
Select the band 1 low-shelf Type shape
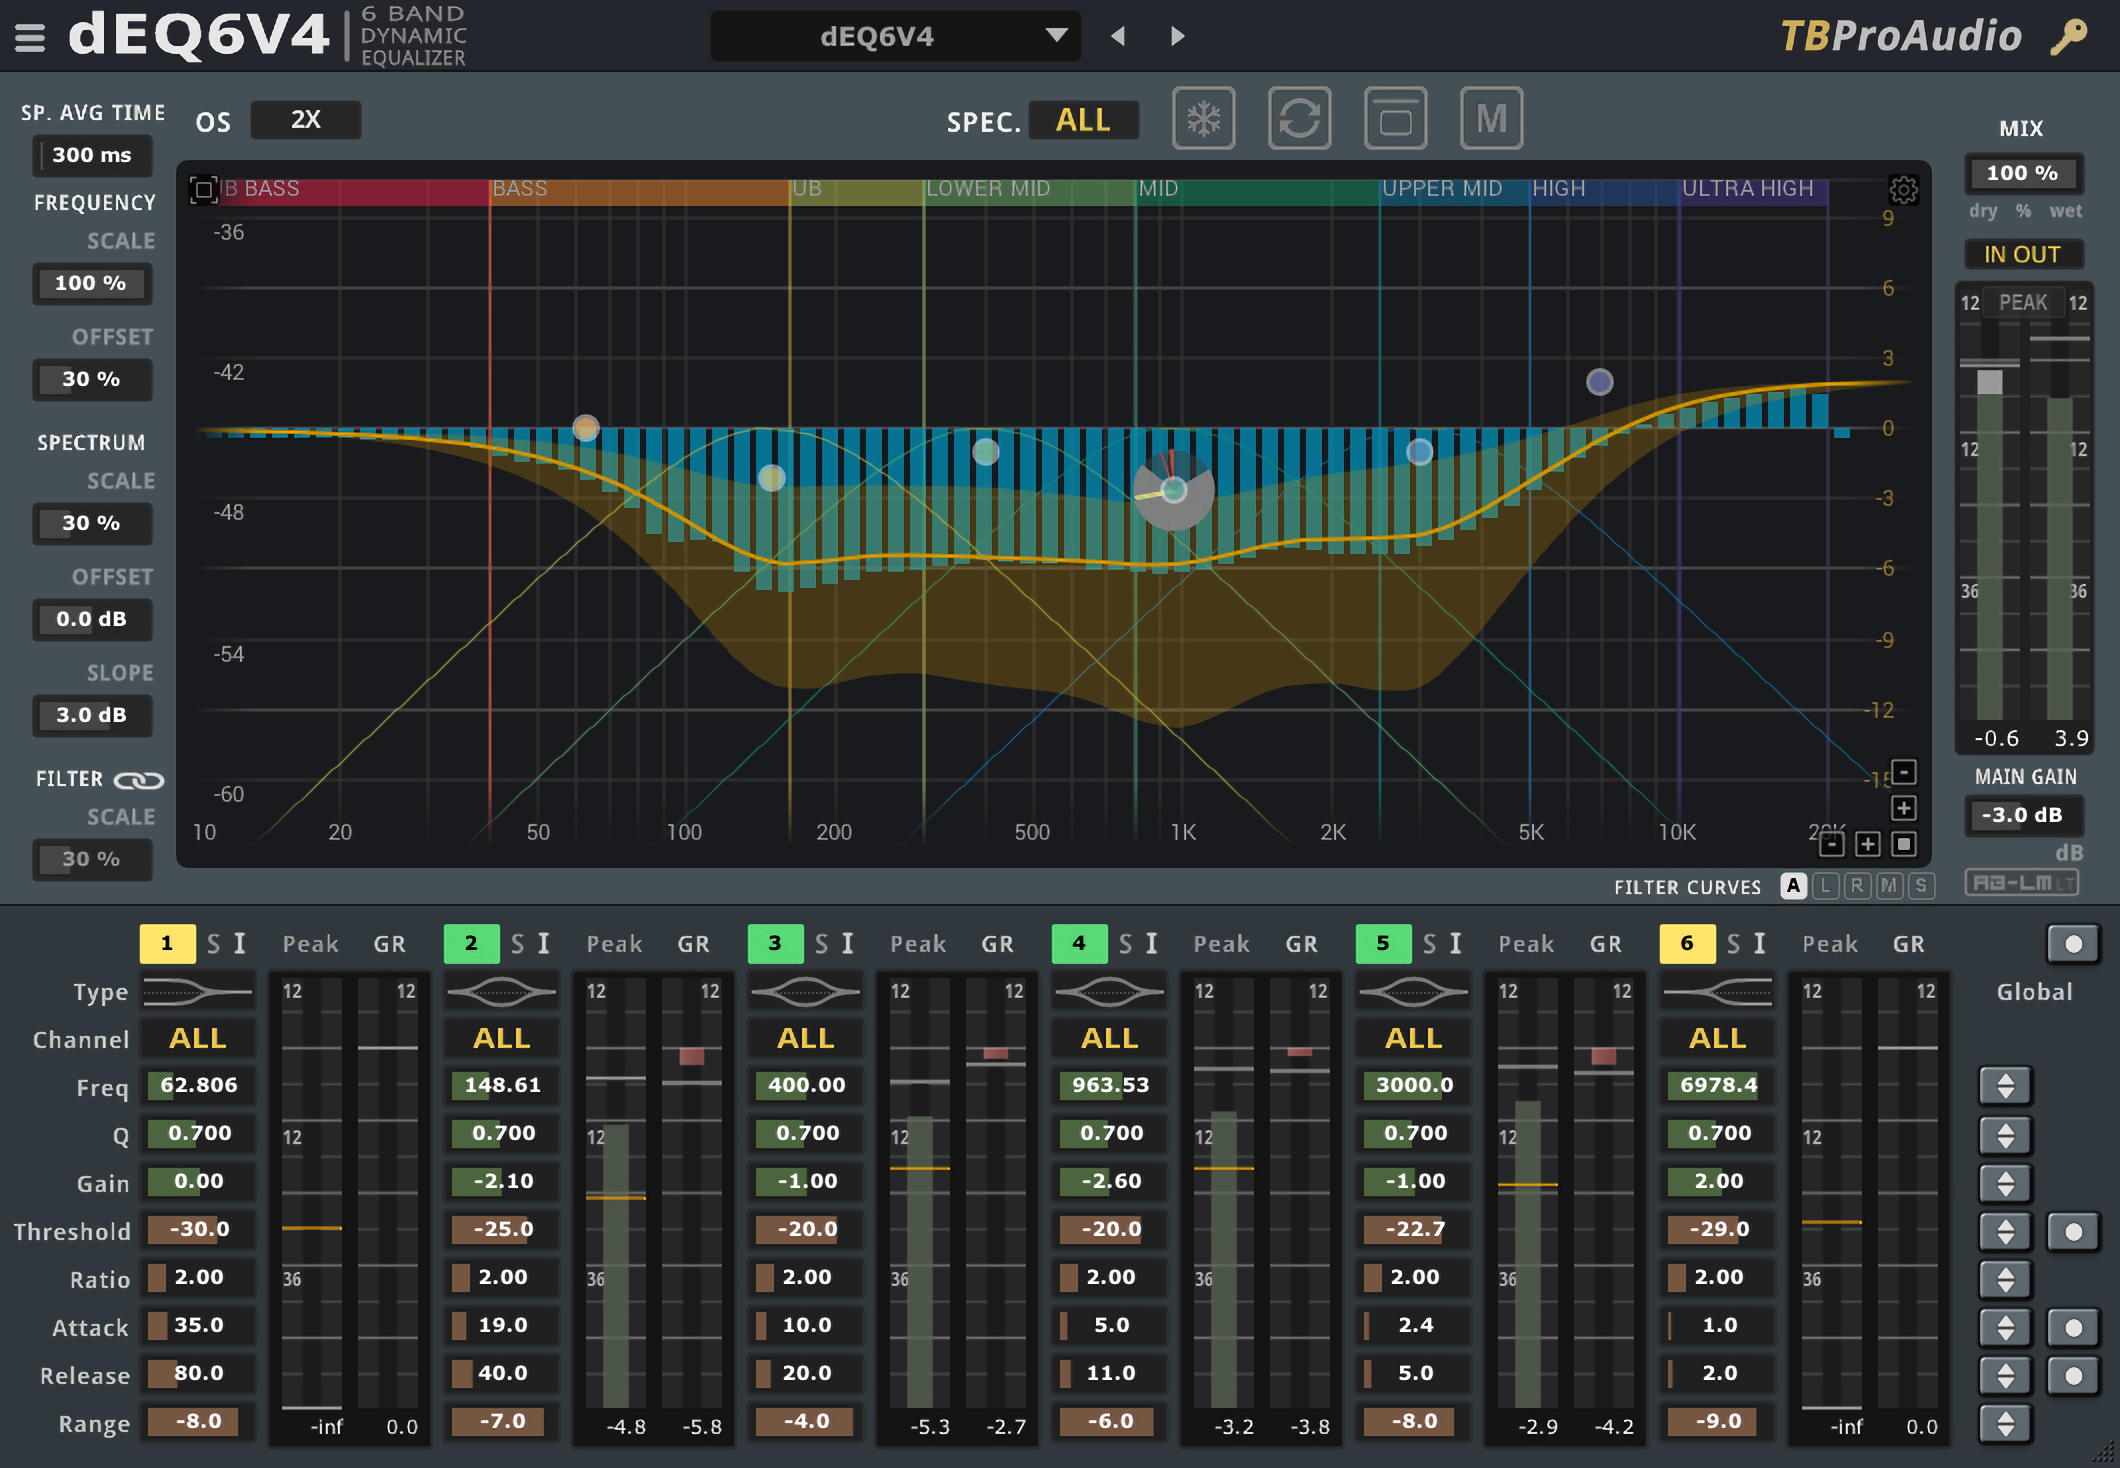pyautogui.click(x=197, y=992)
